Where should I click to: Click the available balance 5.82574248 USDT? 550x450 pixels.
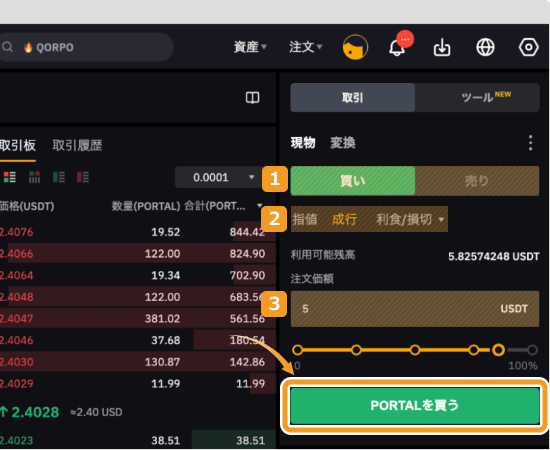point(494,256)
